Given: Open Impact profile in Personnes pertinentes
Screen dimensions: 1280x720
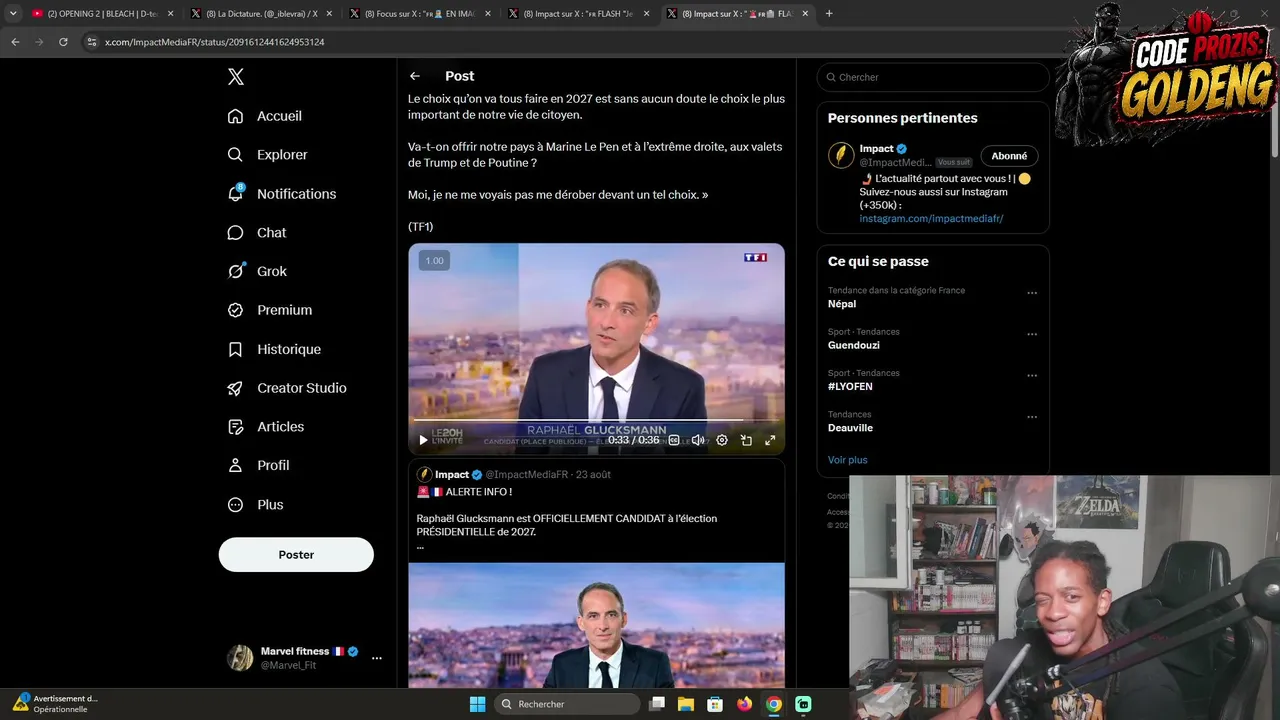Looking at the screenshot, I should click(x=876, y=149).
